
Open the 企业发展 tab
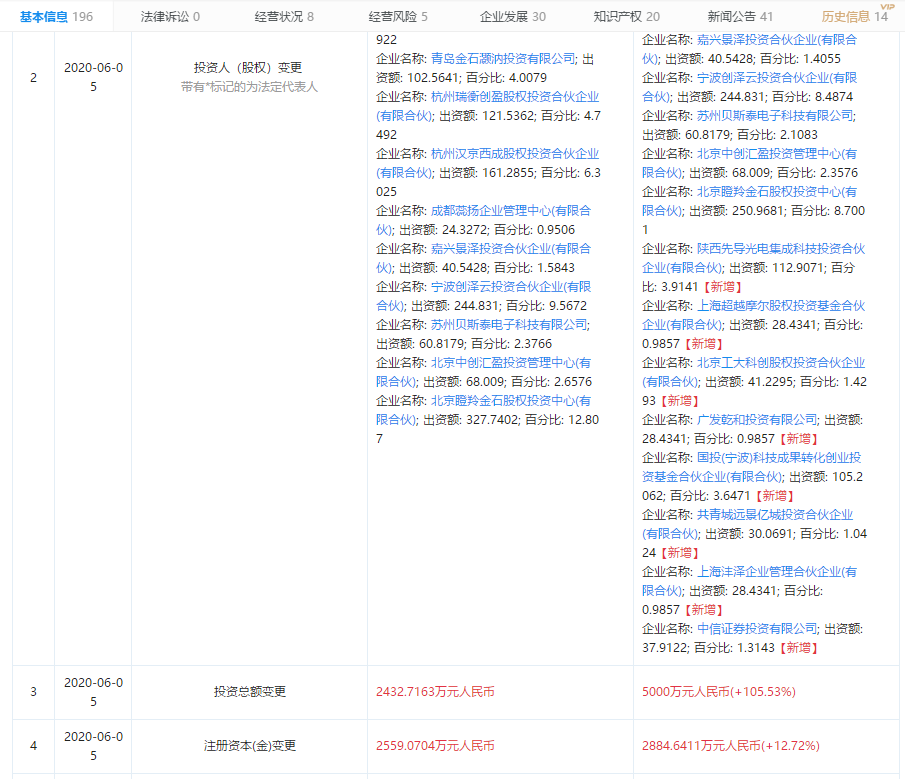(x=513, y=16)
